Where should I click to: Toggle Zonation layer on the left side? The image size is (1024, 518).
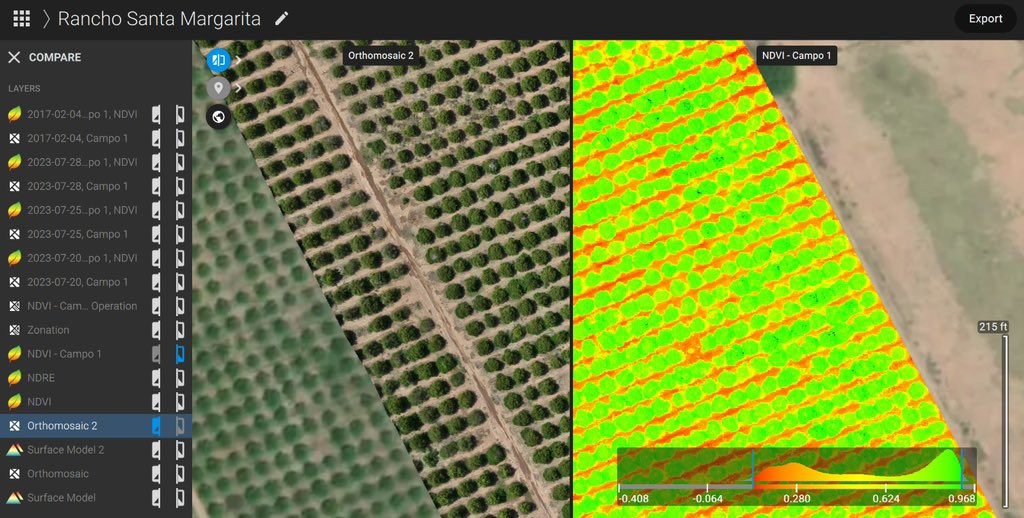(156, 330)
